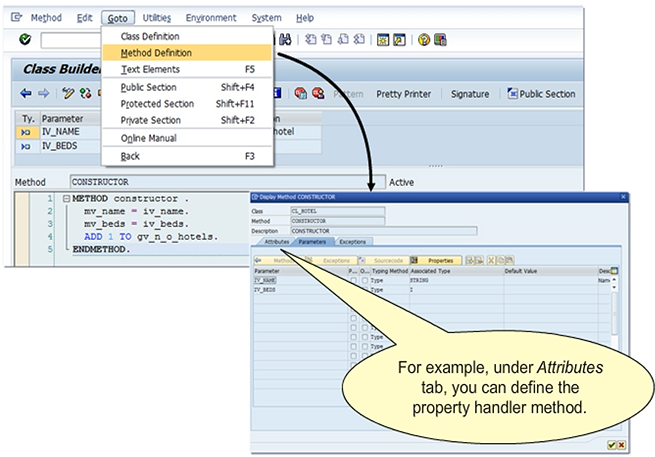Click the binoculars find icon in top toolbar
Viewport: 655px width, 457px height.
click(x=285, y=40)
